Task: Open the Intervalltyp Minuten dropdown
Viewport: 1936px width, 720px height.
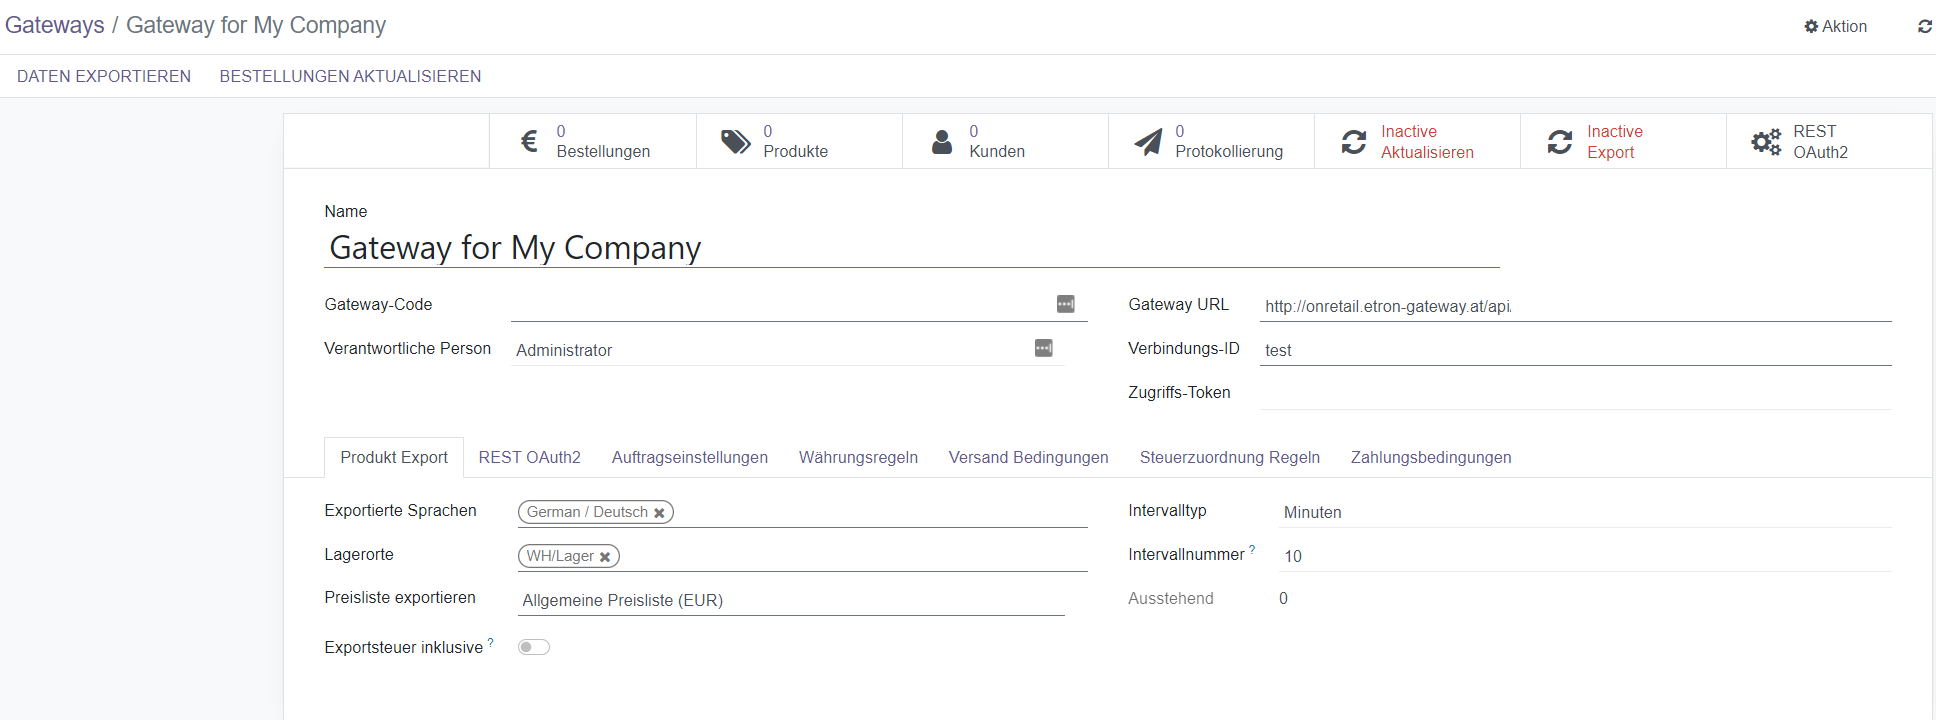Action: [x=1584, y=512]
